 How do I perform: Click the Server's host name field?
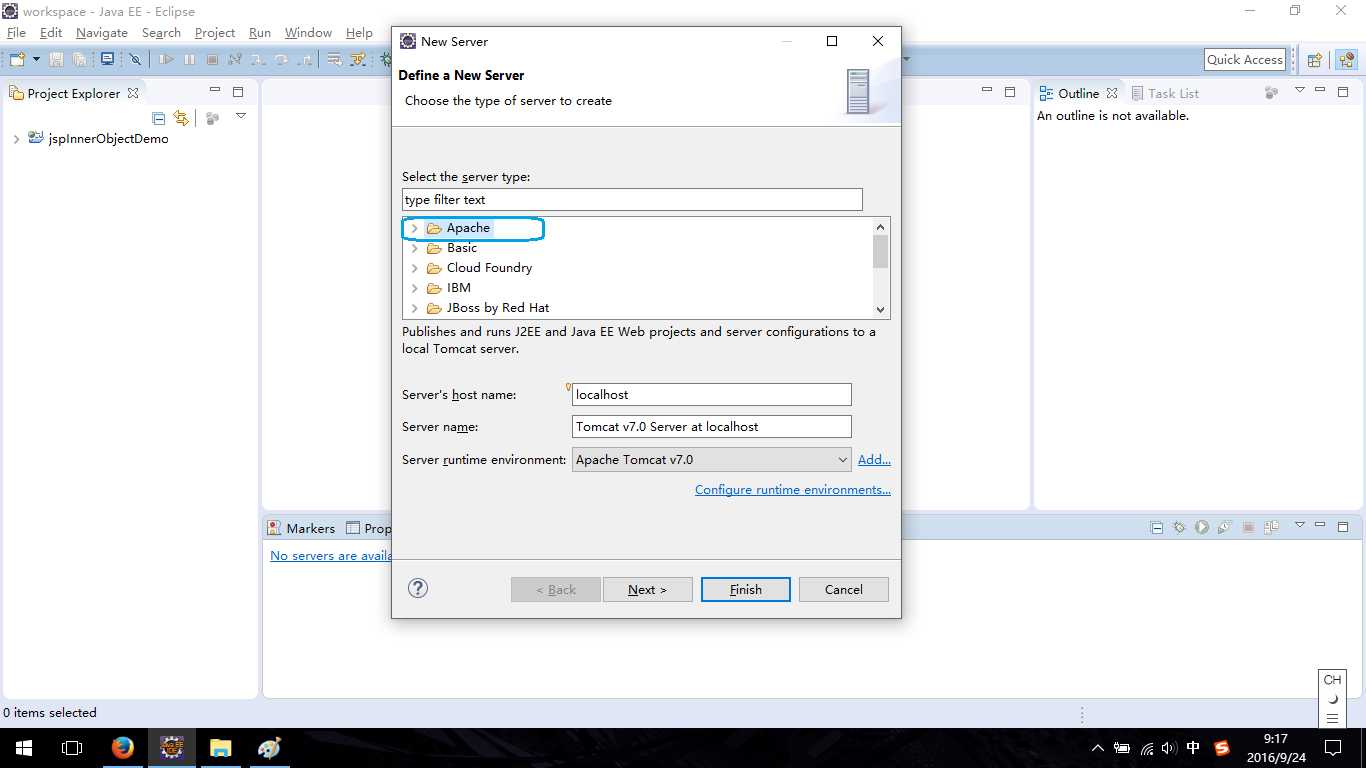point(712,395)
